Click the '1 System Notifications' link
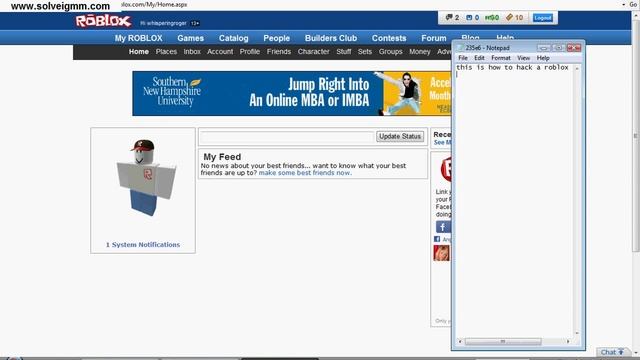 click(143, 244)
